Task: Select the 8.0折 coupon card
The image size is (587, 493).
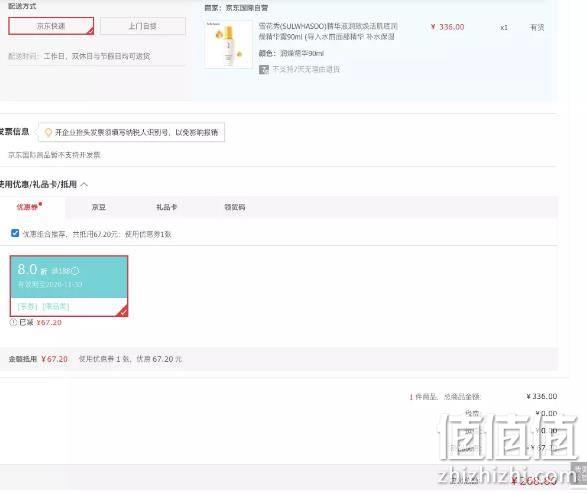Action: pos(69,286)
